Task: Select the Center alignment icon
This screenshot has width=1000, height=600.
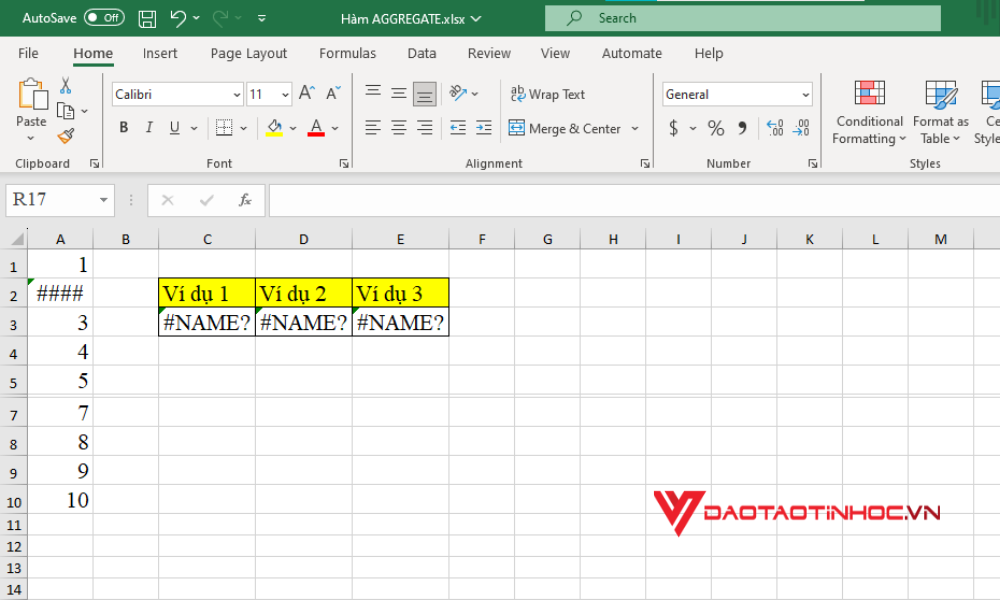Action: (x=398, y=128)
